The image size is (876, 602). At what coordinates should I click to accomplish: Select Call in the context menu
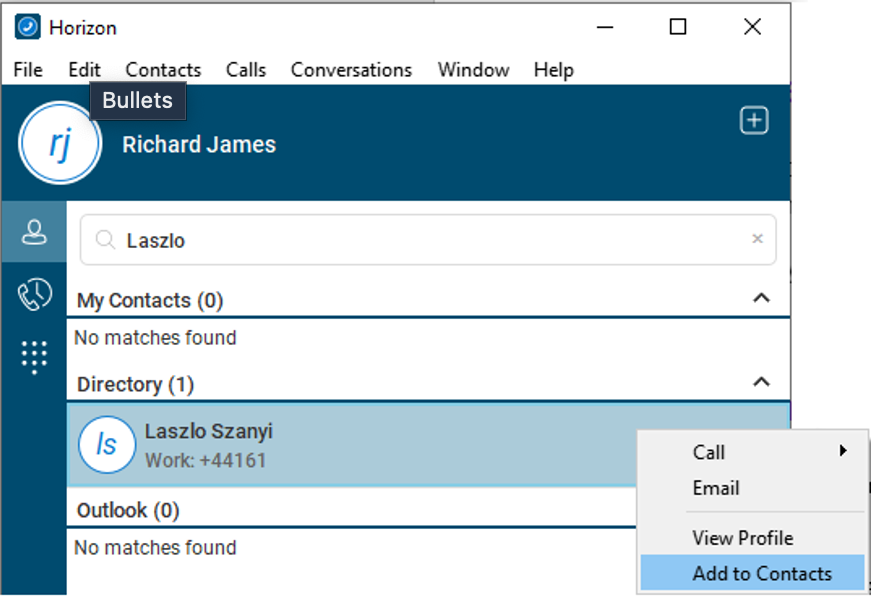753,452
